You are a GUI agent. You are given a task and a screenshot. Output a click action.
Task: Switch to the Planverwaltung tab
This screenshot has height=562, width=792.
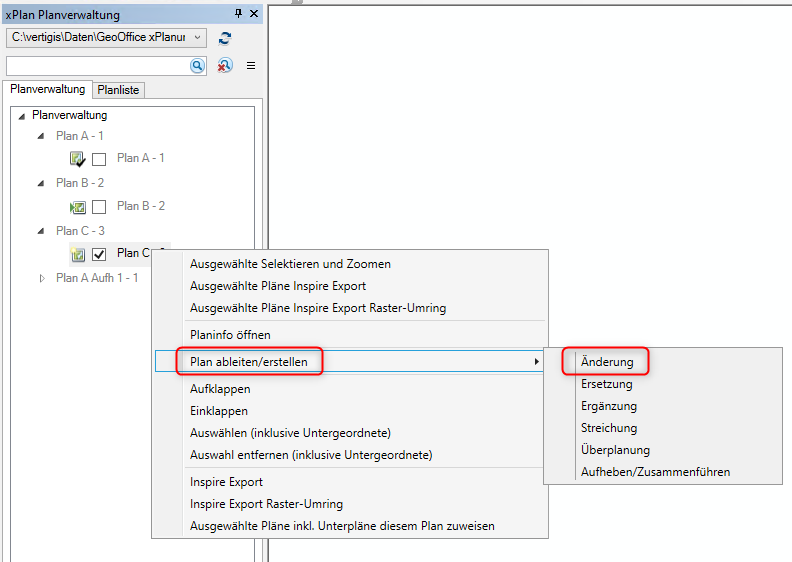[x=47, y=89]
